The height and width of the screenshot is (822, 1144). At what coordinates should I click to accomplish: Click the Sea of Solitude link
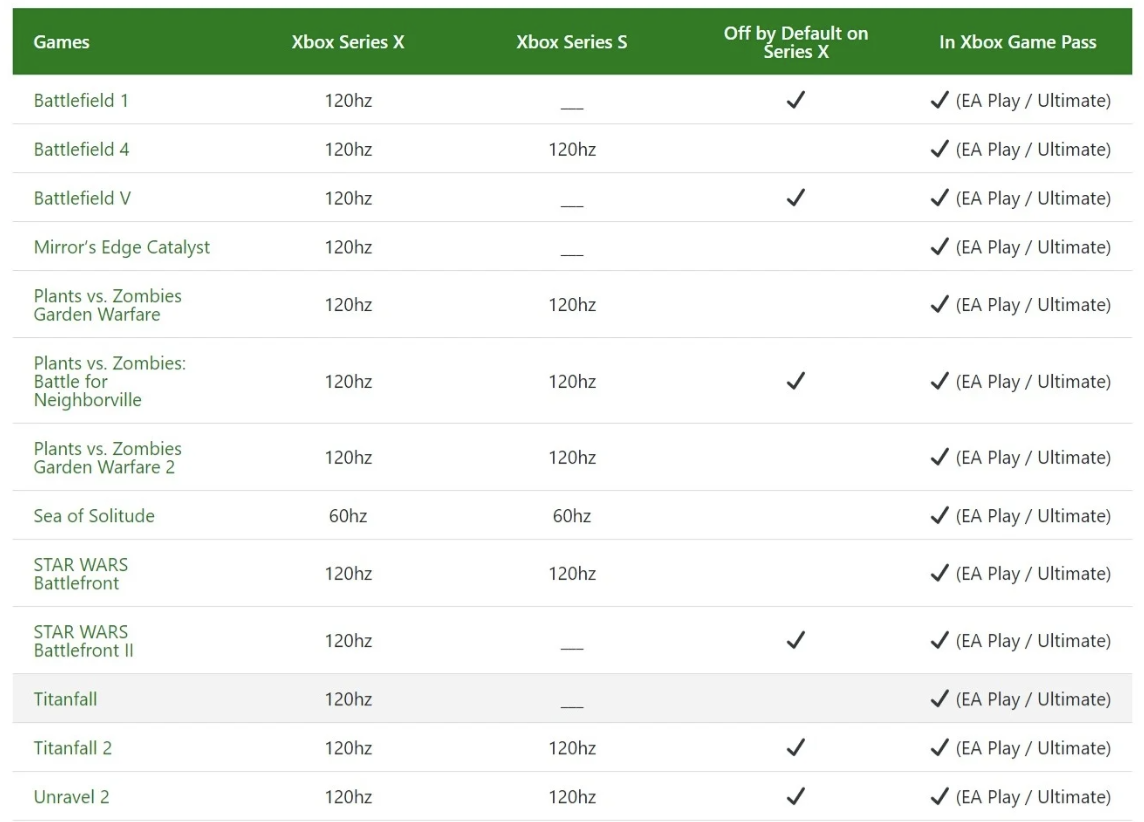click(94, 516)
